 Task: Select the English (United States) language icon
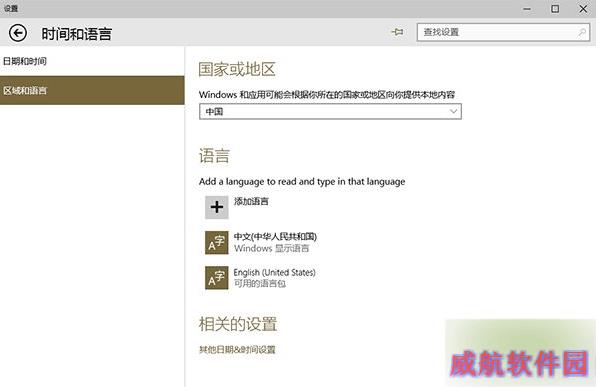[x=217, y=278]
